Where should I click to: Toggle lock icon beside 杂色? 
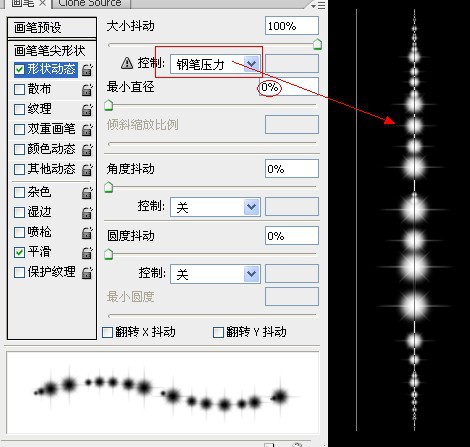click(x=87, y=193)
